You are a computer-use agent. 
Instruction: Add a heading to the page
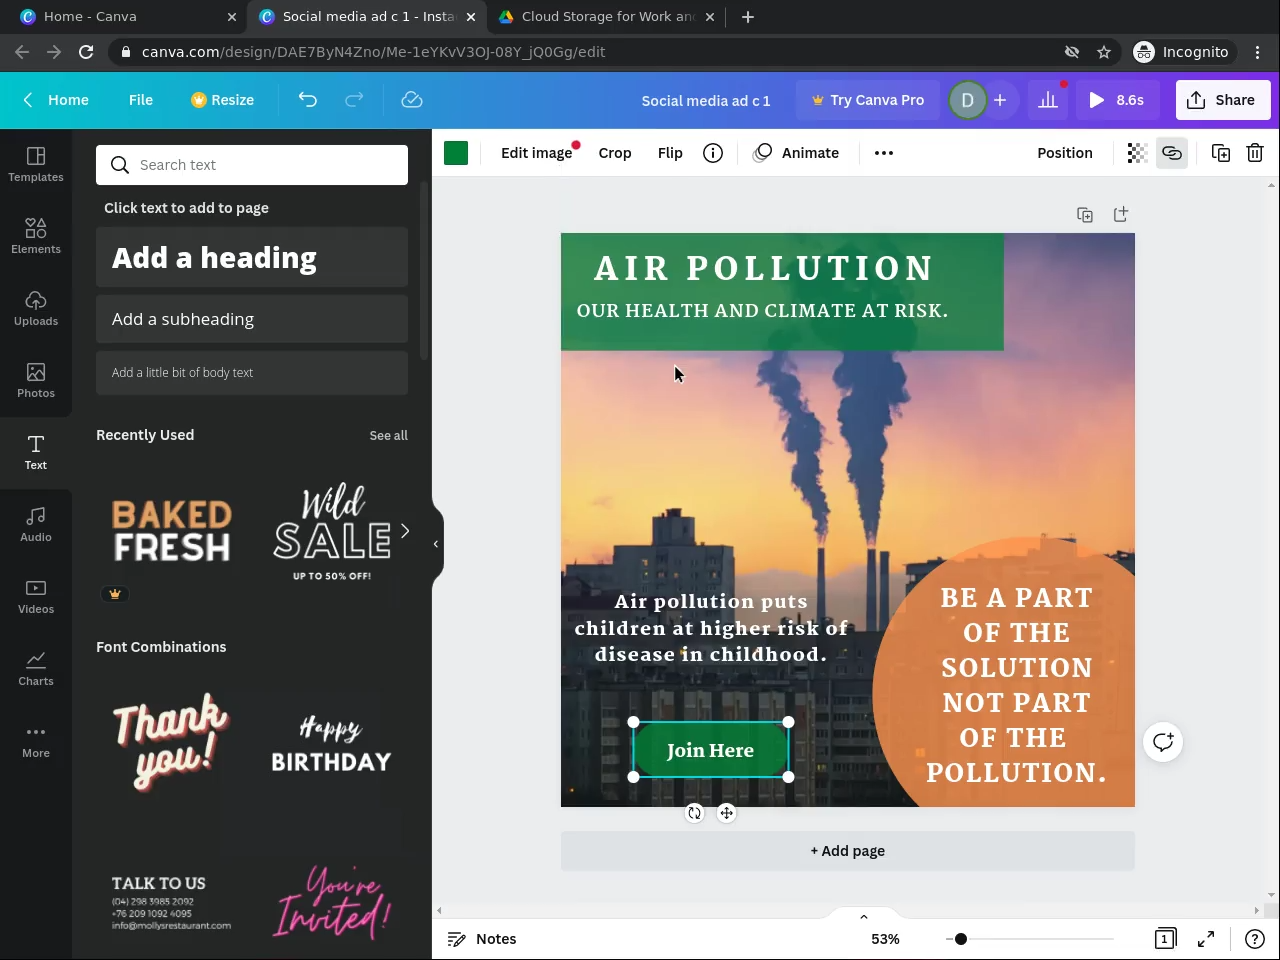pos(252,258)
